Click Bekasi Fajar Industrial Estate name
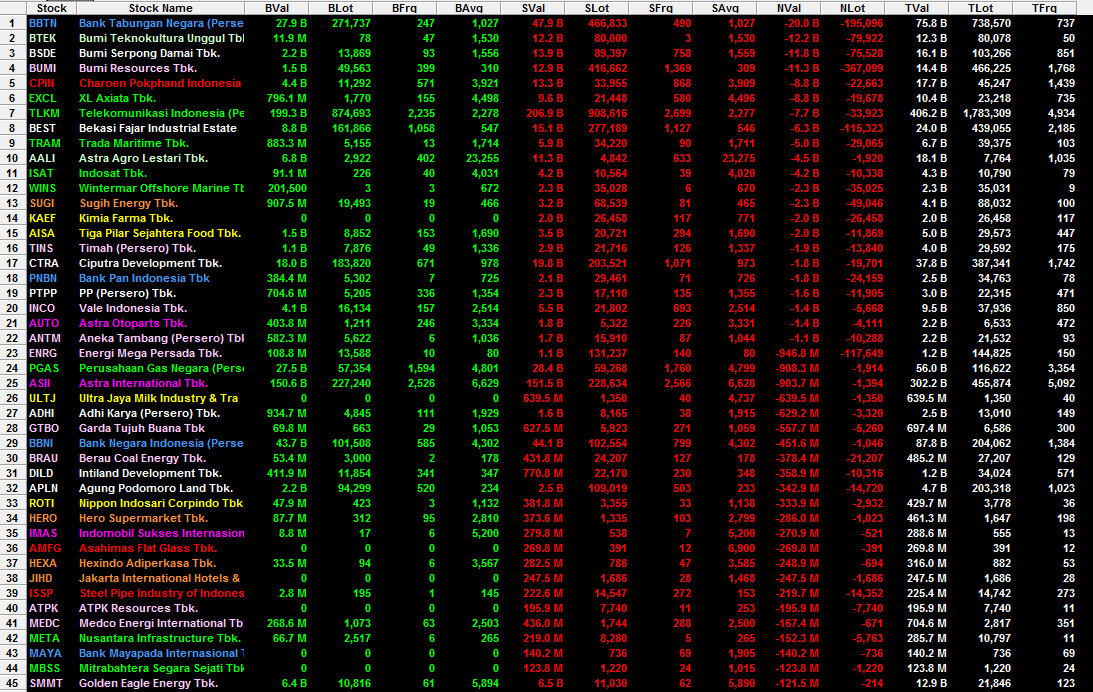1093x692 pixels. (158, 128)
